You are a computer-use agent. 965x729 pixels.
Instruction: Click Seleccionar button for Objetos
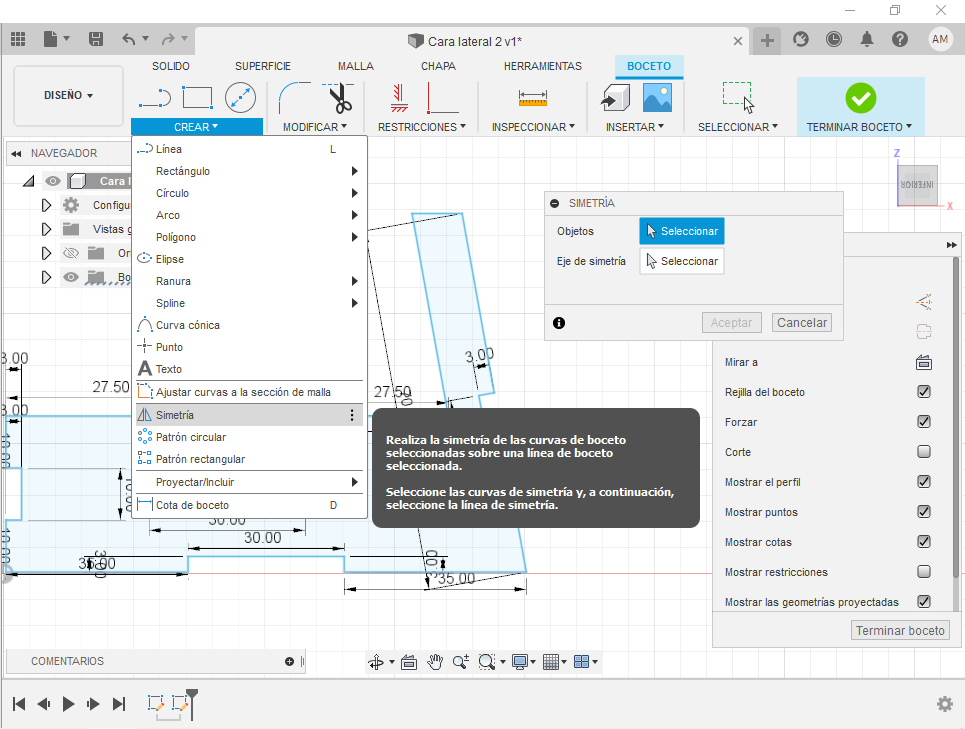(682, 231)
